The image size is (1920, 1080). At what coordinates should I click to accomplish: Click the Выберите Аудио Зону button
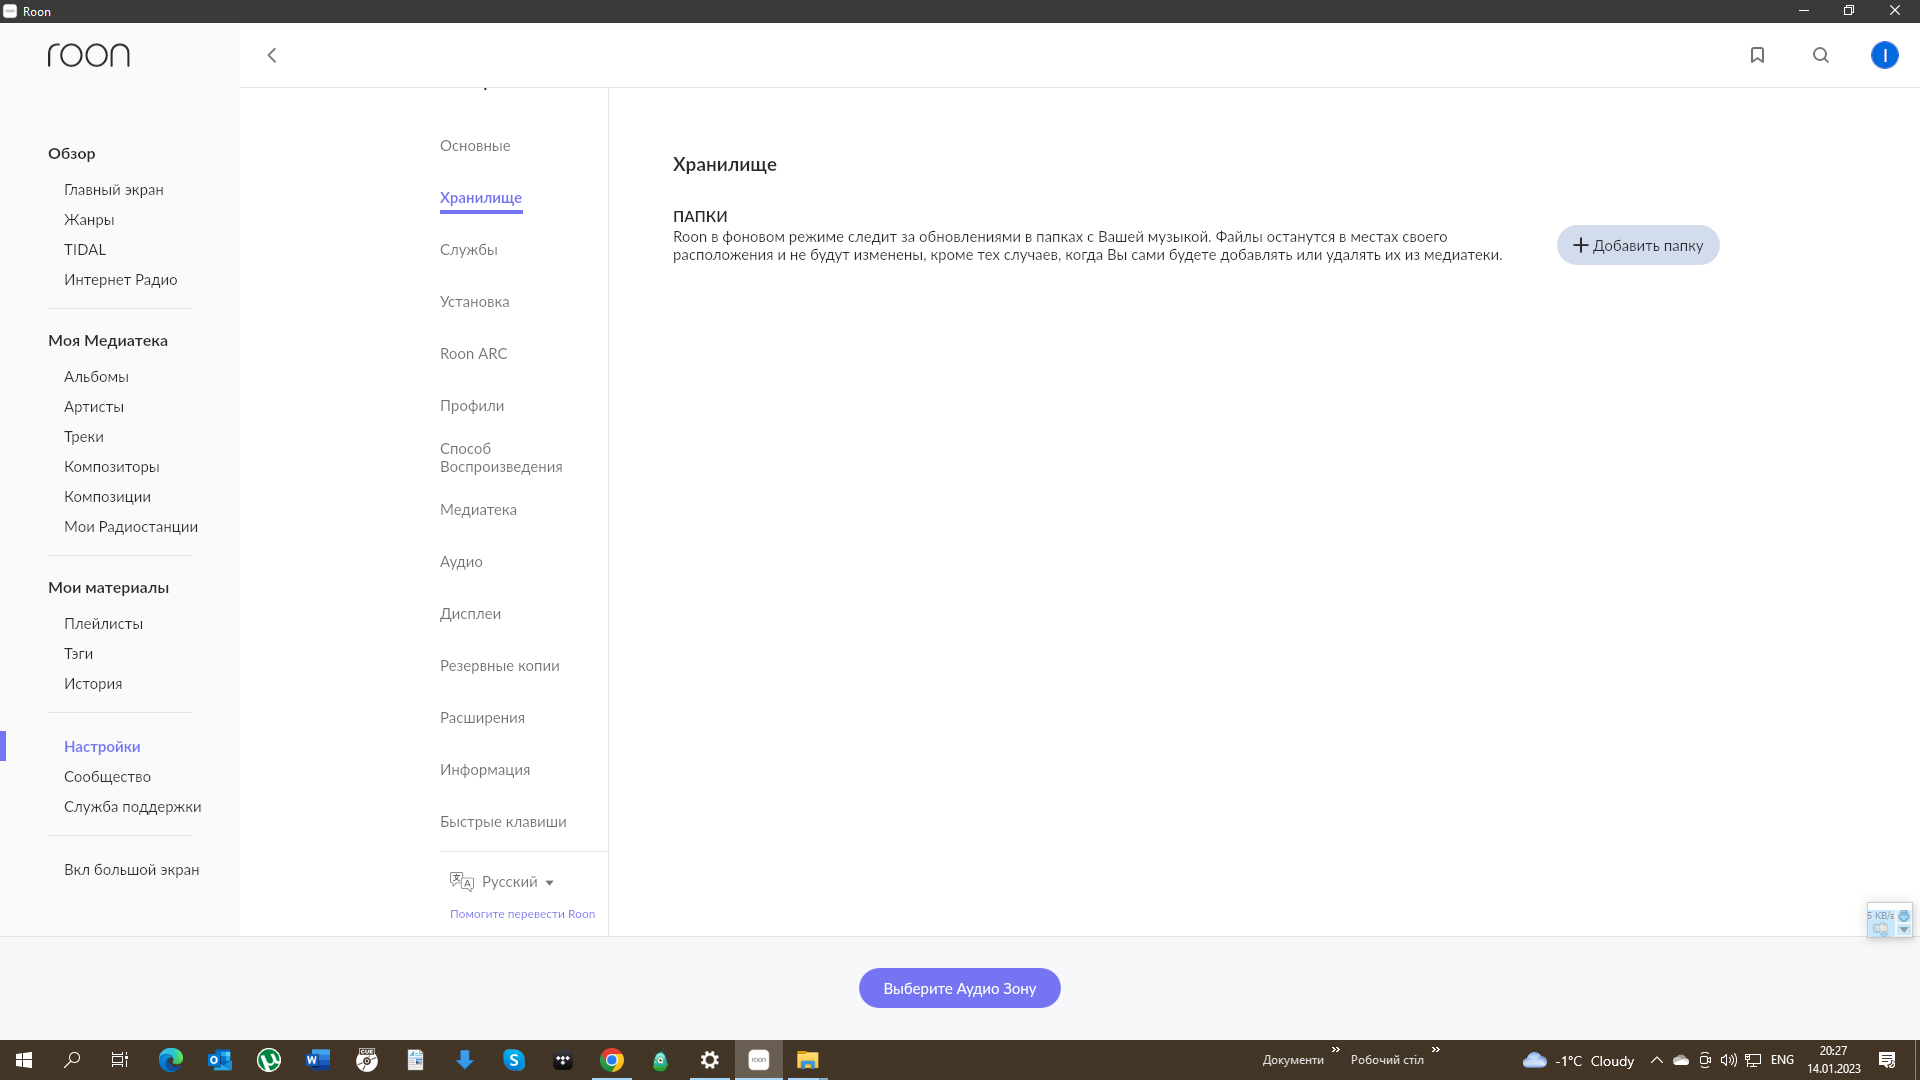[960, 988]
